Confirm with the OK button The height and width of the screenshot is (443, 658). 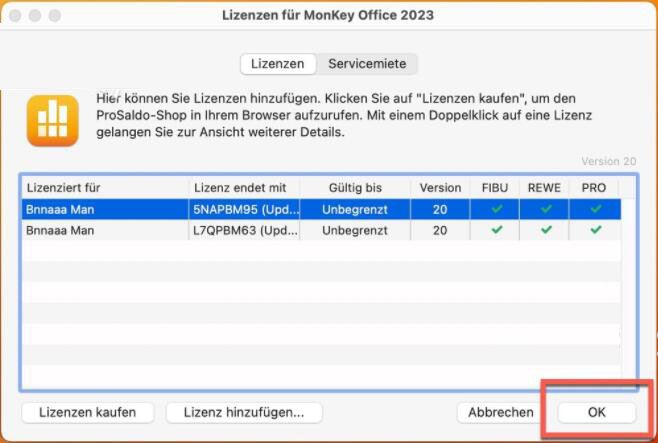pos(597,412)
